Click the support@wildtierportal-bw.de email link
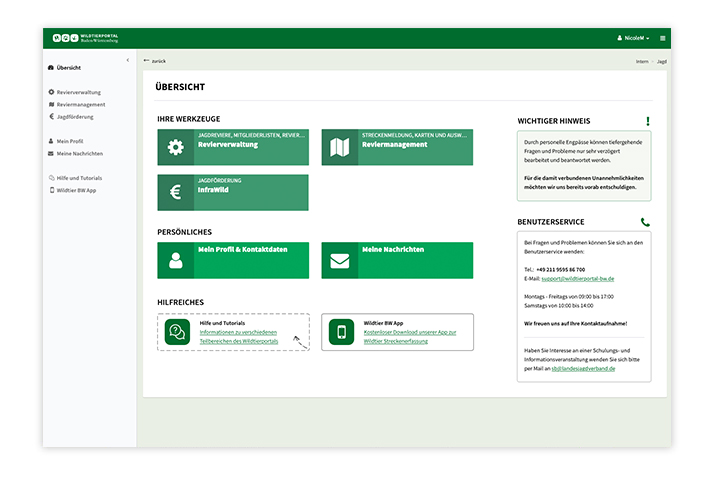The width and height of the screenshot is (720, 480). [578, 279]
